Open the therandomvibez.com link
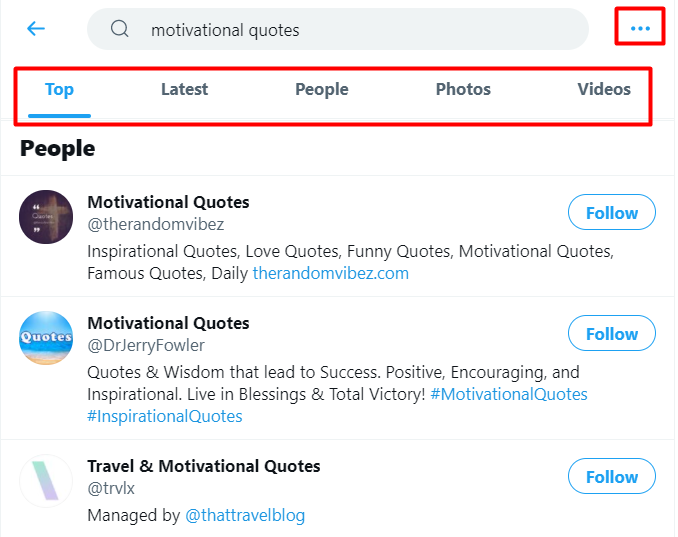Viewport: 678px width, 537px height. pyautogui.click(x=330, y=273)
